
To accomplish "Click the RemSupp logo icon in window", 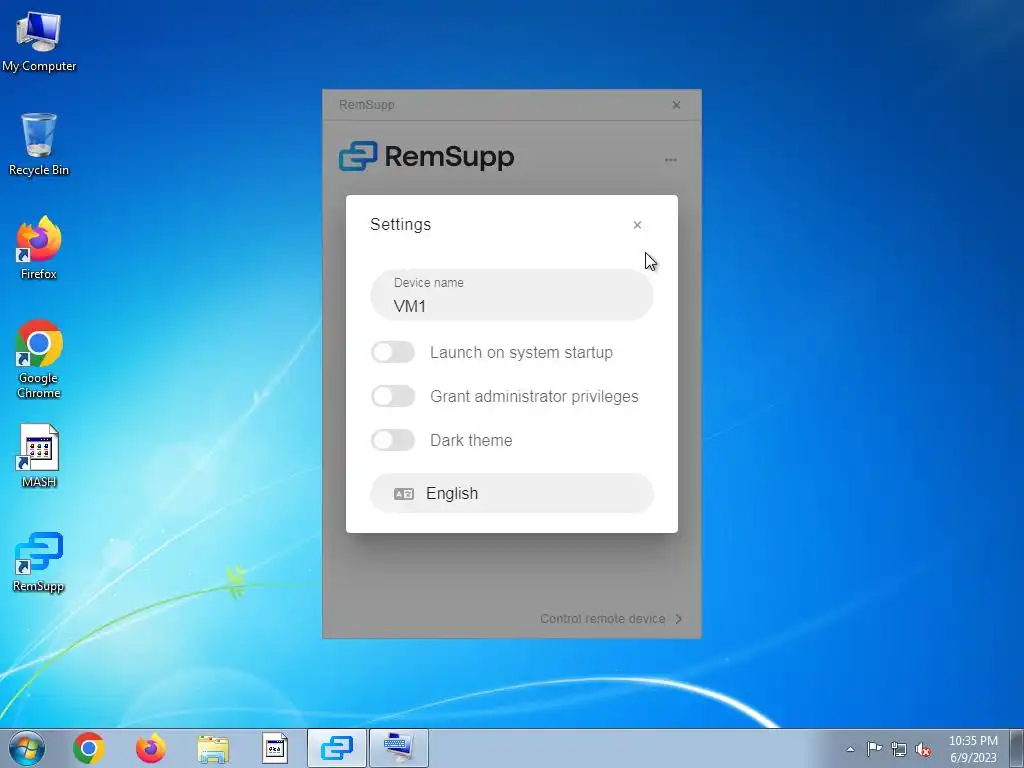I will (358, 156).
